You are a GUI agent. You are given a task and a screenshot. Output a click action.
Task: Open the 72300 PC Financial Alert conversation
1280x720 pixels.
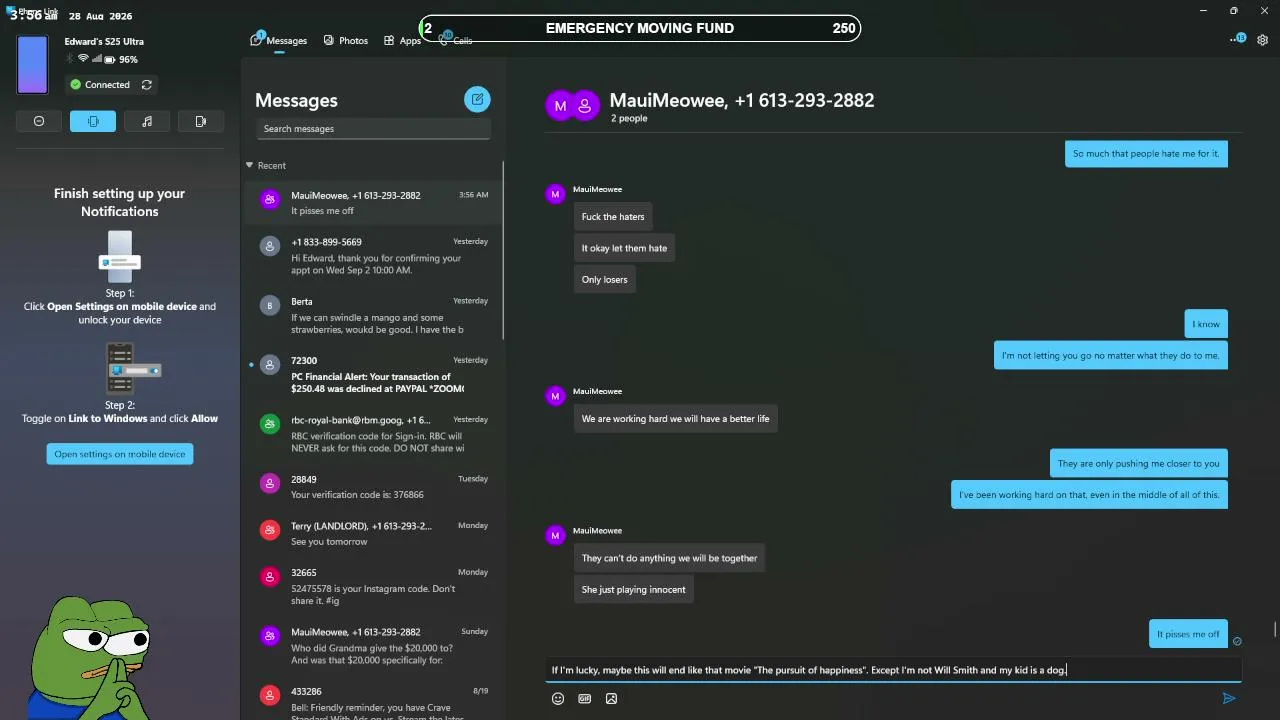[372, 375]
